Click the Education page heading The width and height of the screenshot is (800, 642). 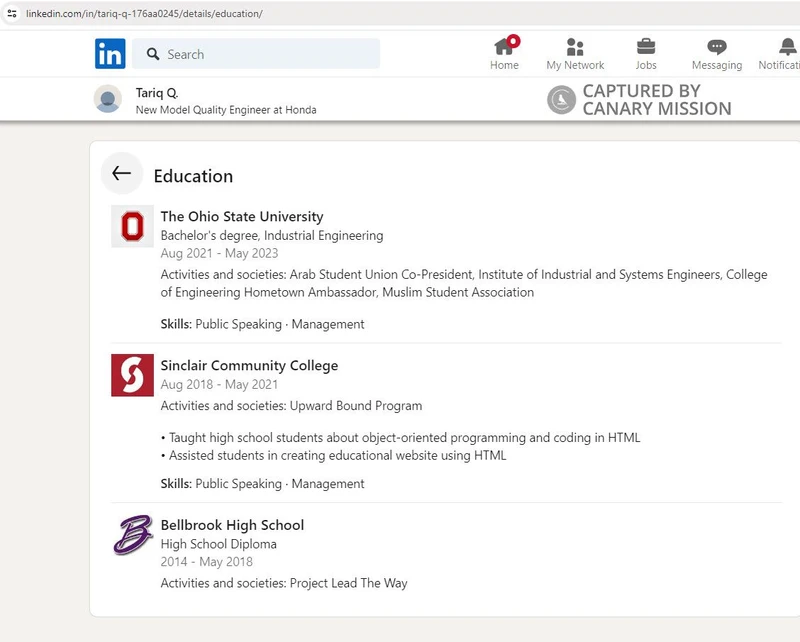(192, 176)
